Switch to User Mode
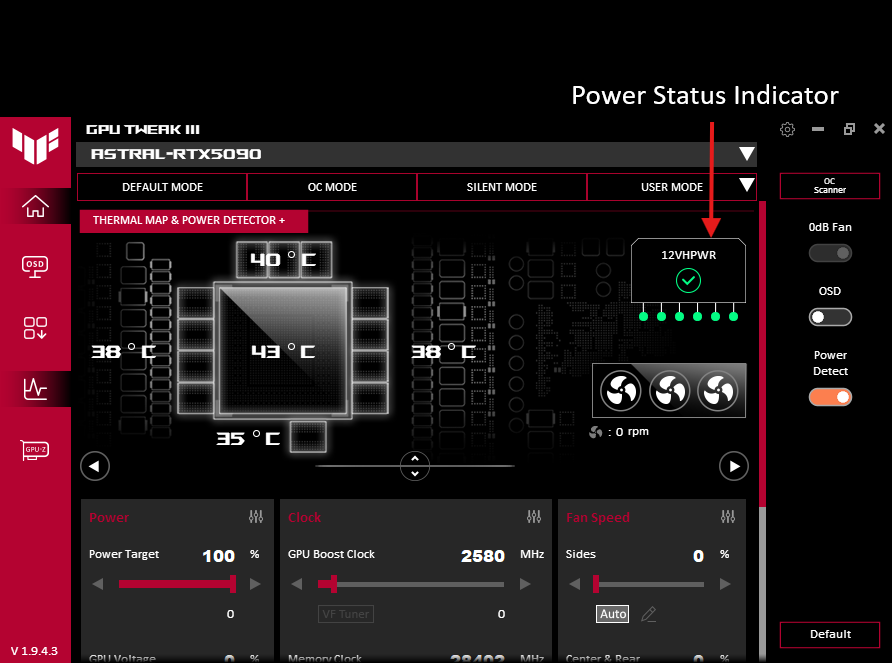Viewport: 892px width, 663px height. (x=671, y=187)
